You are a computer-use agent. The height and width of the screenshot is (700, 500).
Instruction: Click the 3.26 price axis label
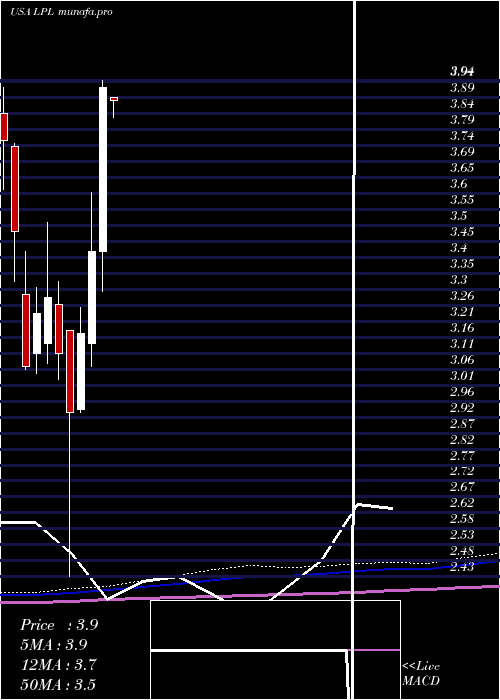tap(462, 296)
